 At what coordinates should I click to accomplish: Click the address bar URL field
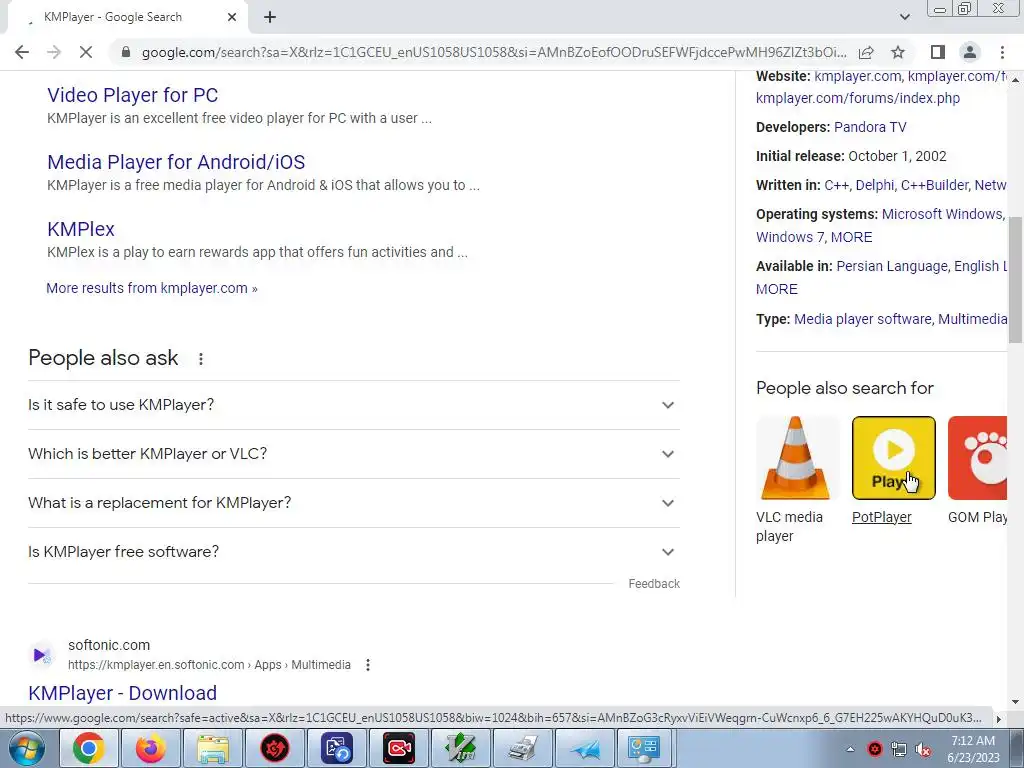click(x=494, y=52)
